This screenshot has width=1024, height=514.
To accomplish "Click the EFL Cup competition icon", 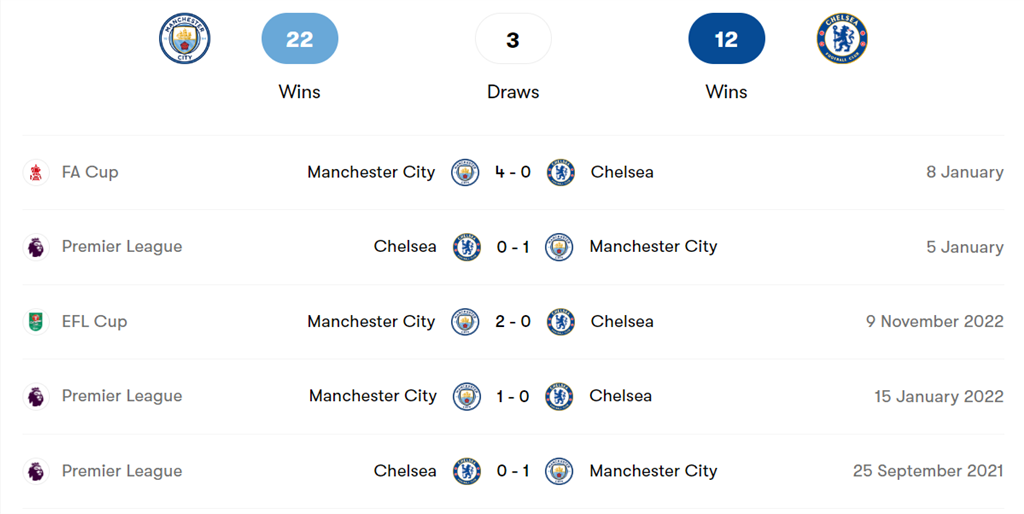I will coord(36,322).
